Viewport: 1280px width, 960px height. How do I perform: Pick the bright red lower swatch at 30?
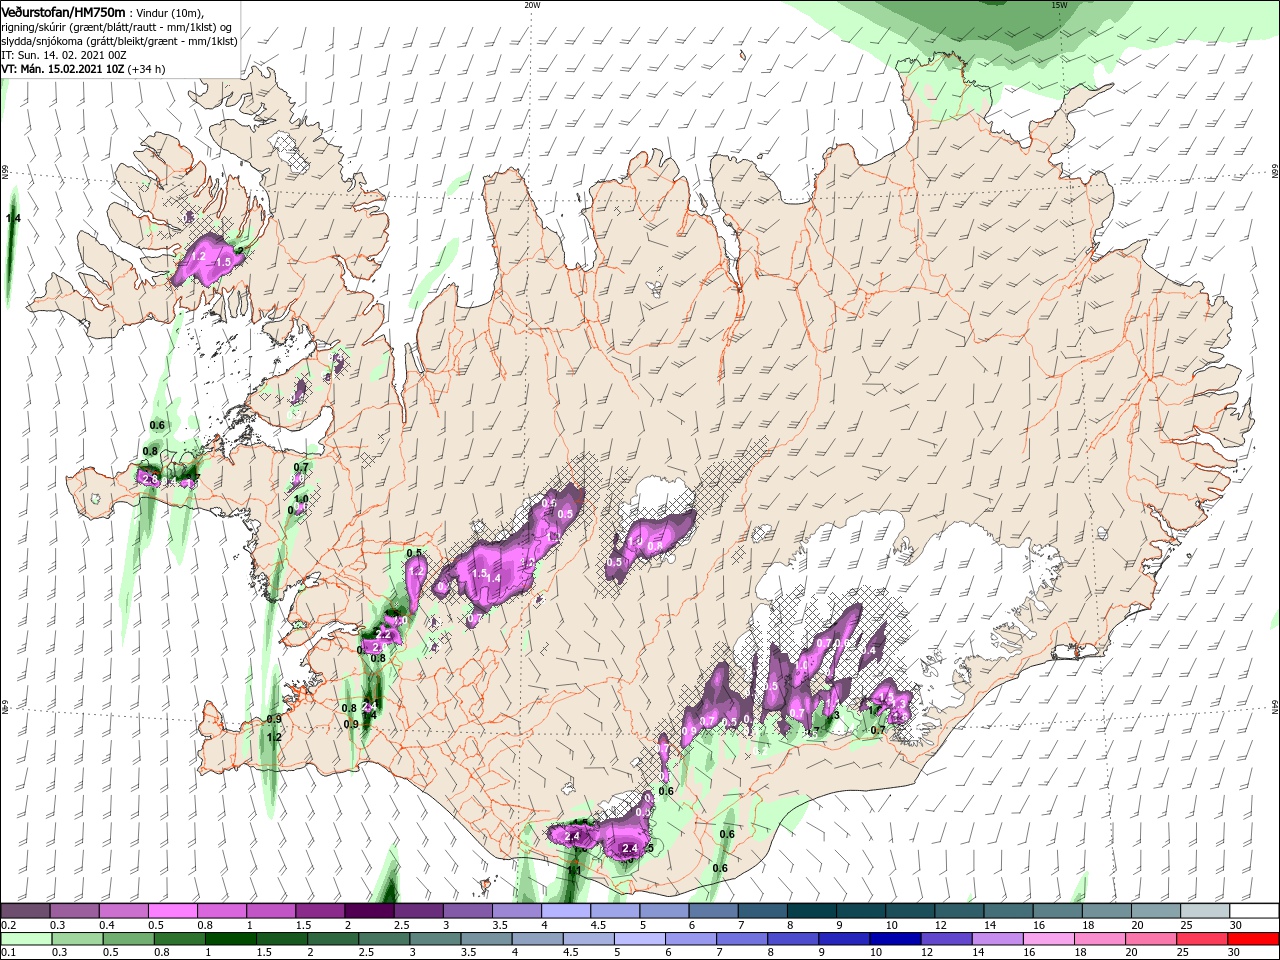point(1254,939)
